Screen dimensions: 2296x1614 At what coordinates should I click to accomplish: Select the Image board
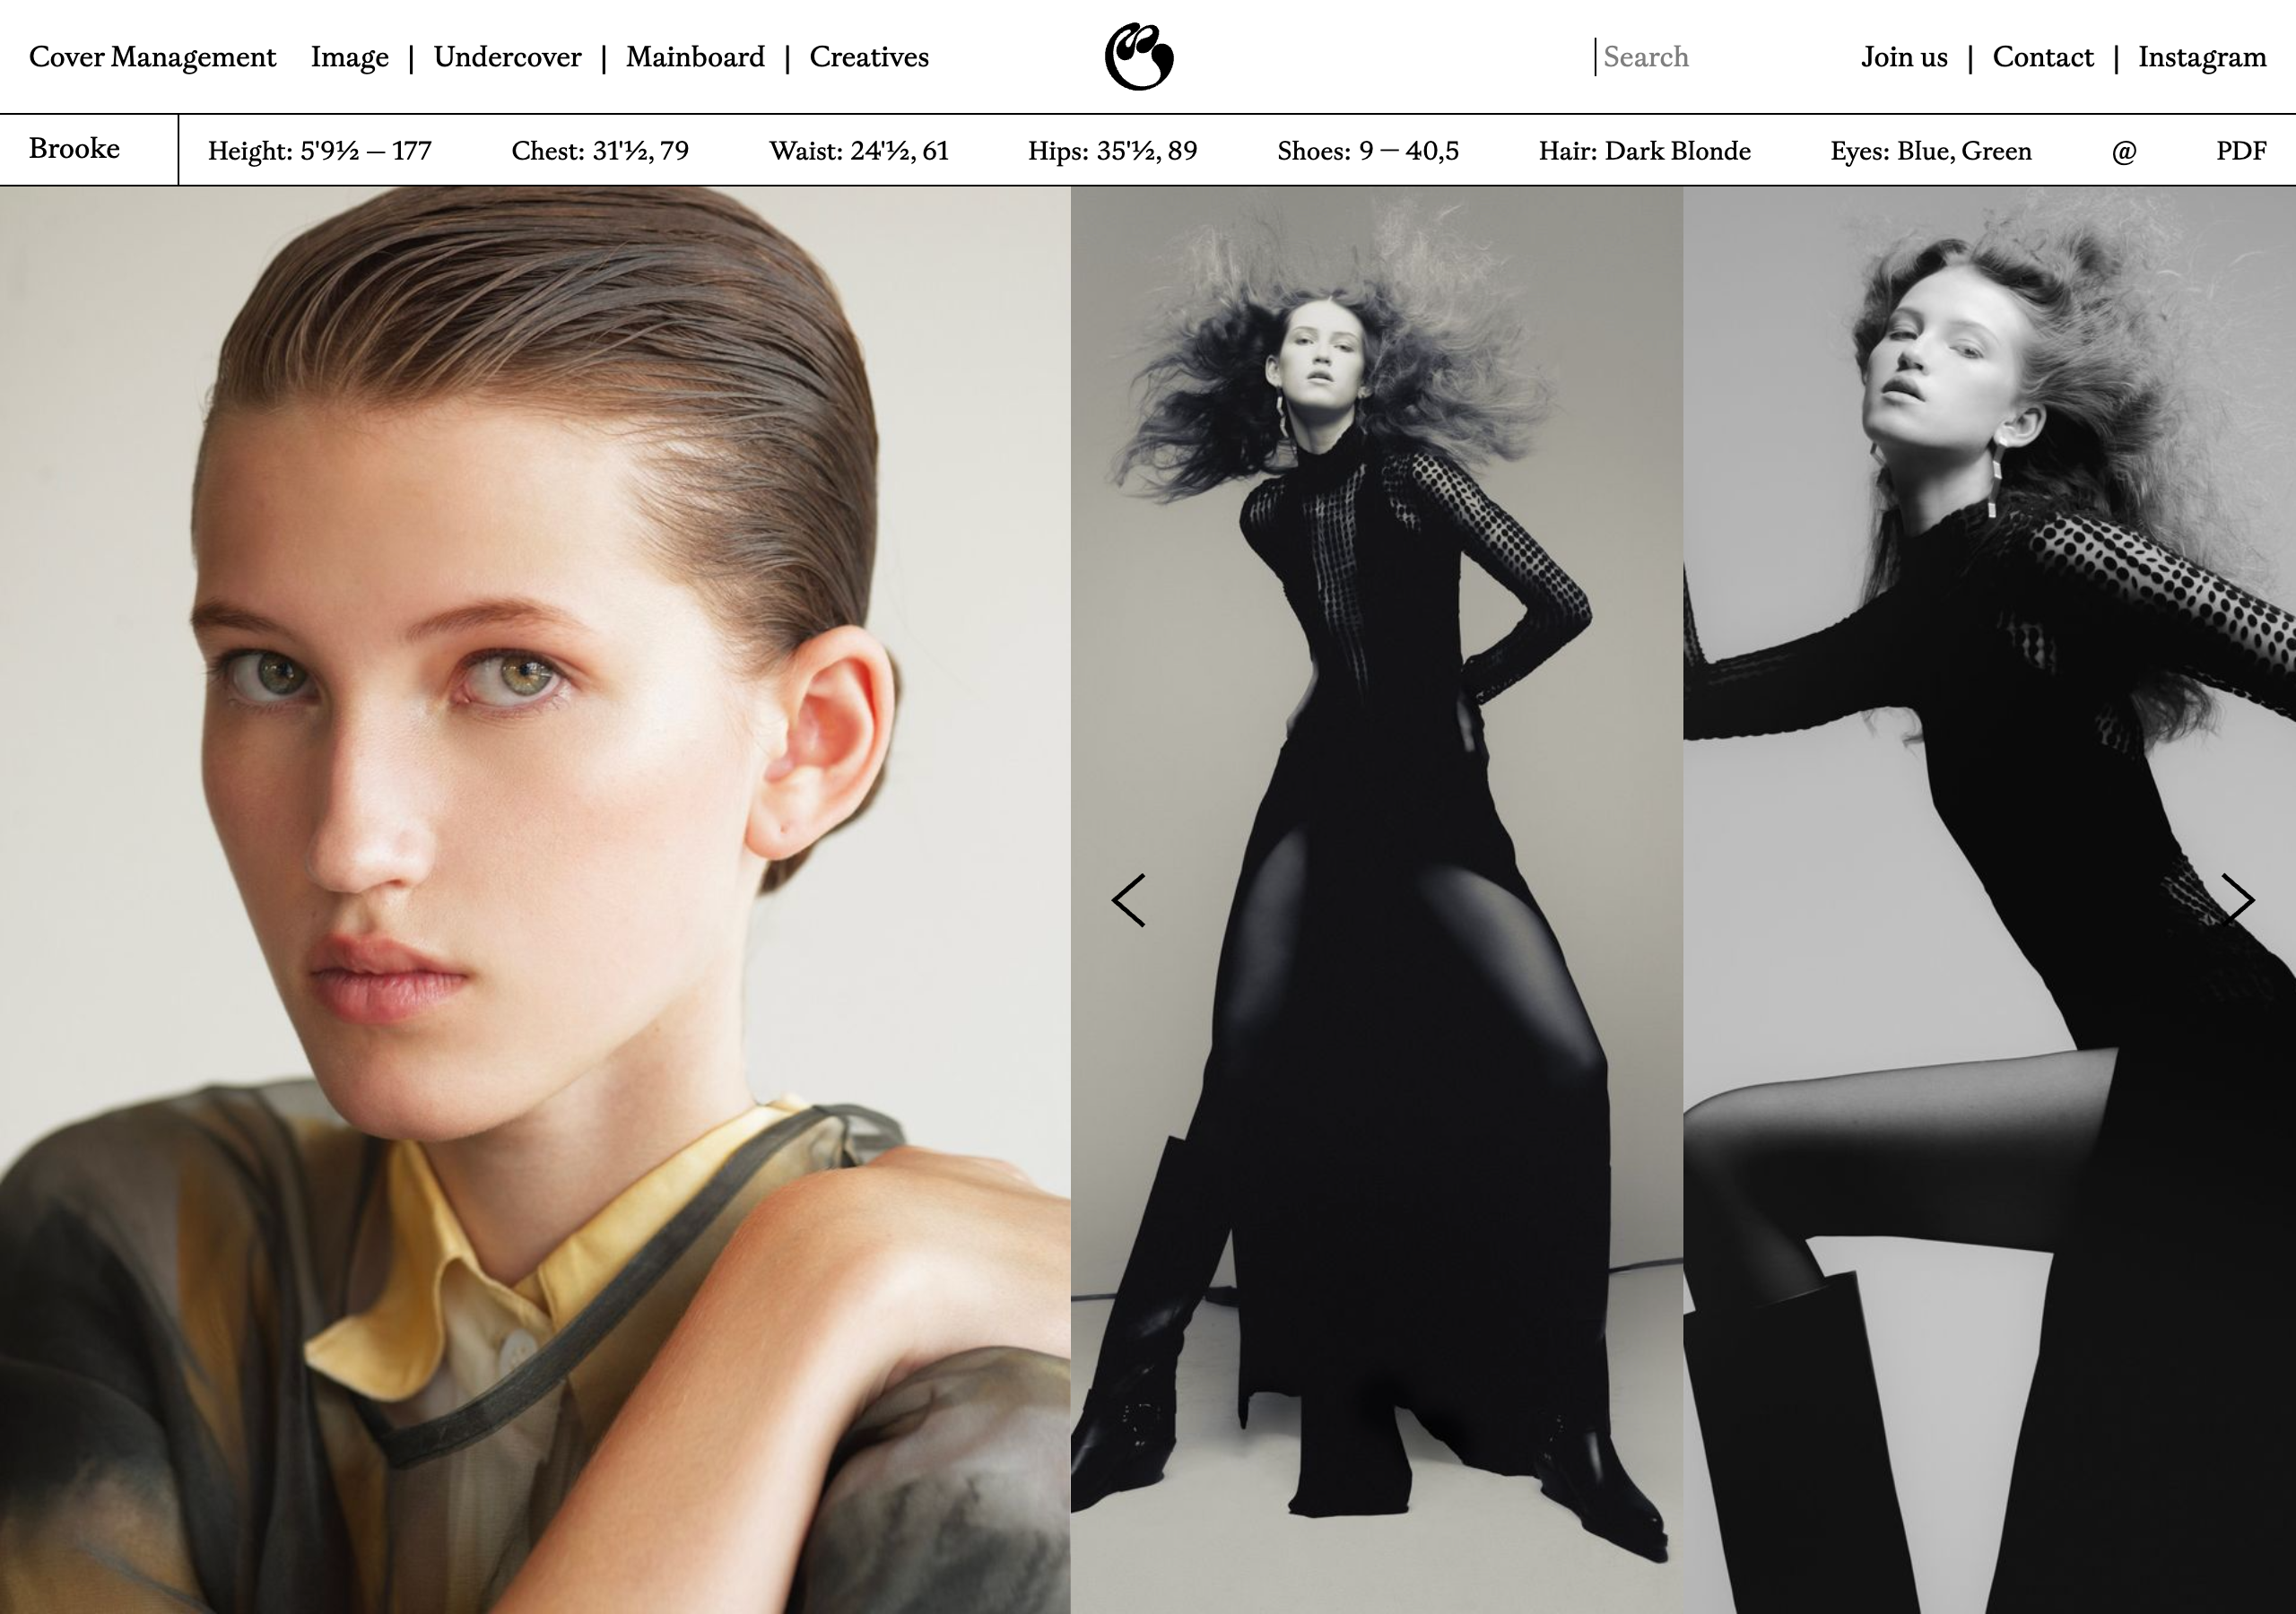351,58
